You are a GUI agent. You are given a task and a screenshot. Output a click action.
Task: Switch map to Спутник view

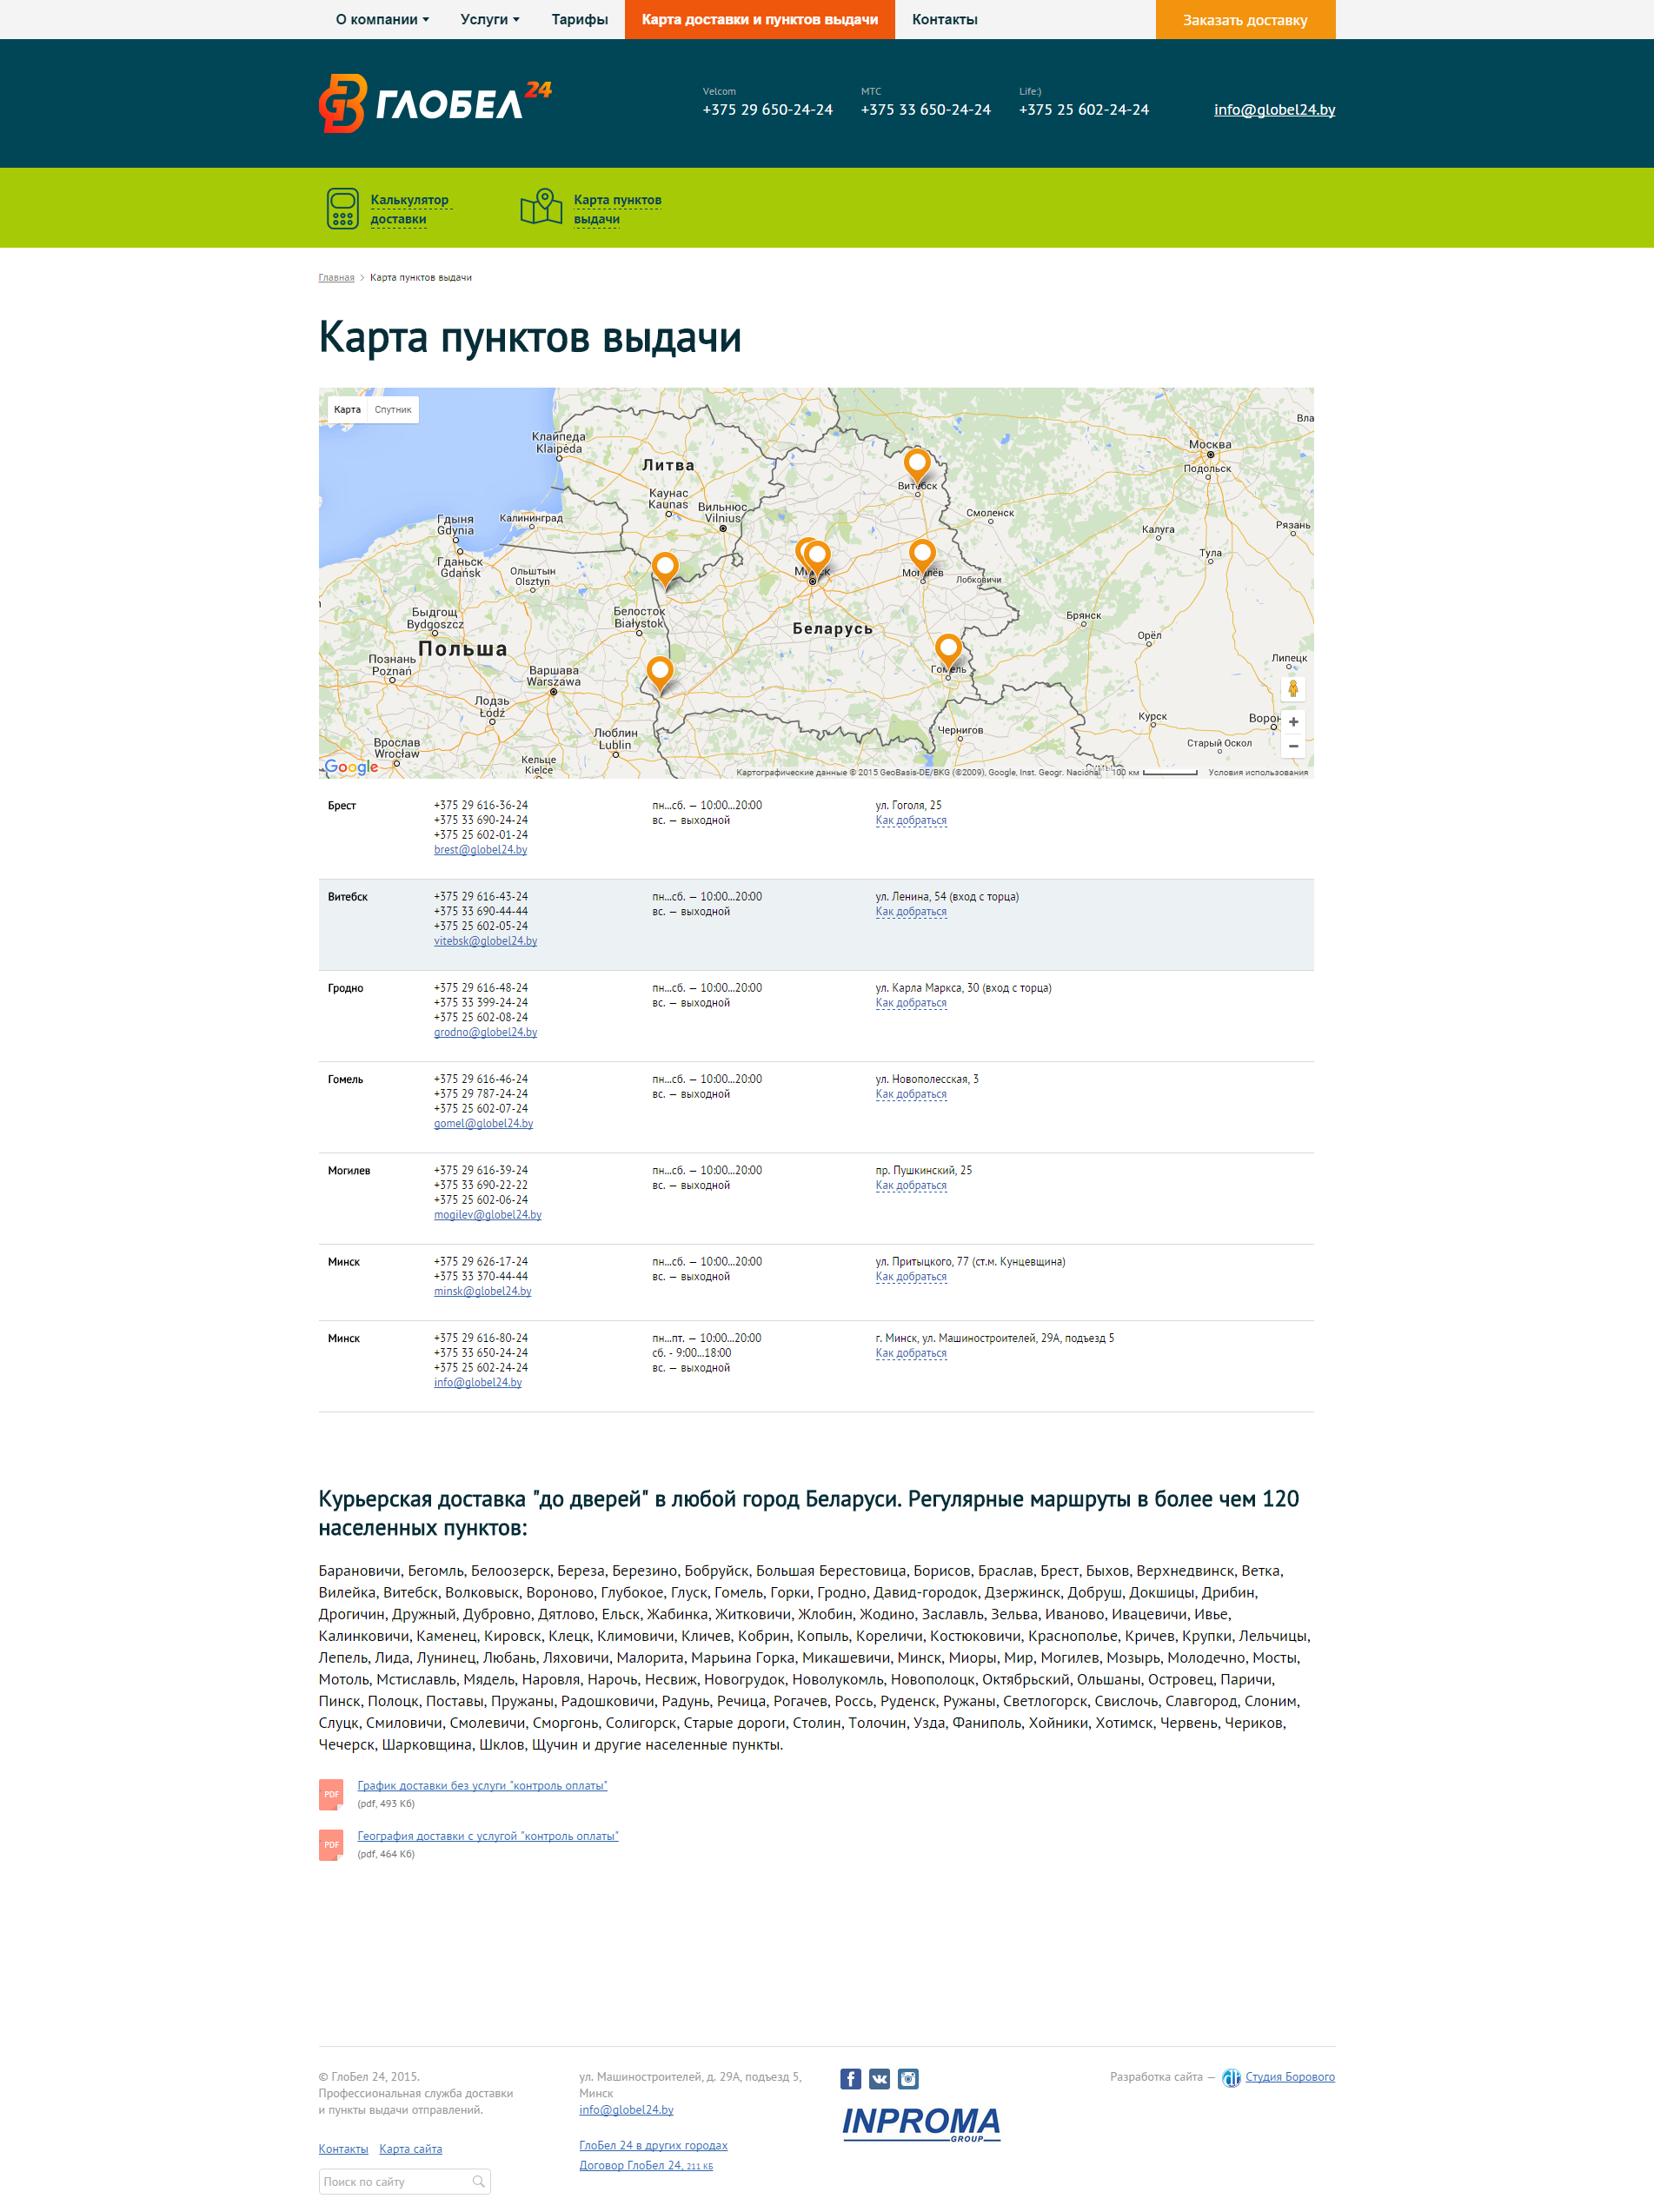click(x=393, y=410)
